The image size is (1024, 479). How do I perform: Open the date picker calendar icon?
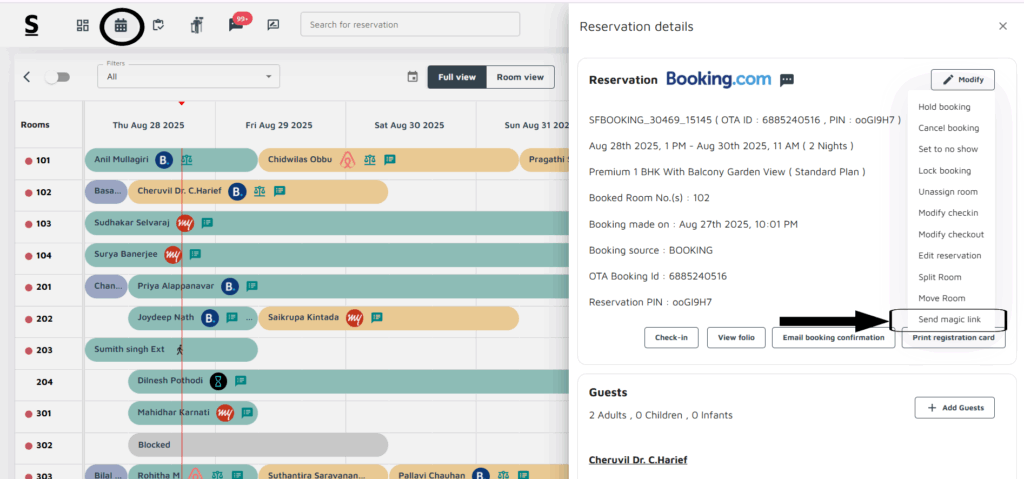(x=412, y=77)
